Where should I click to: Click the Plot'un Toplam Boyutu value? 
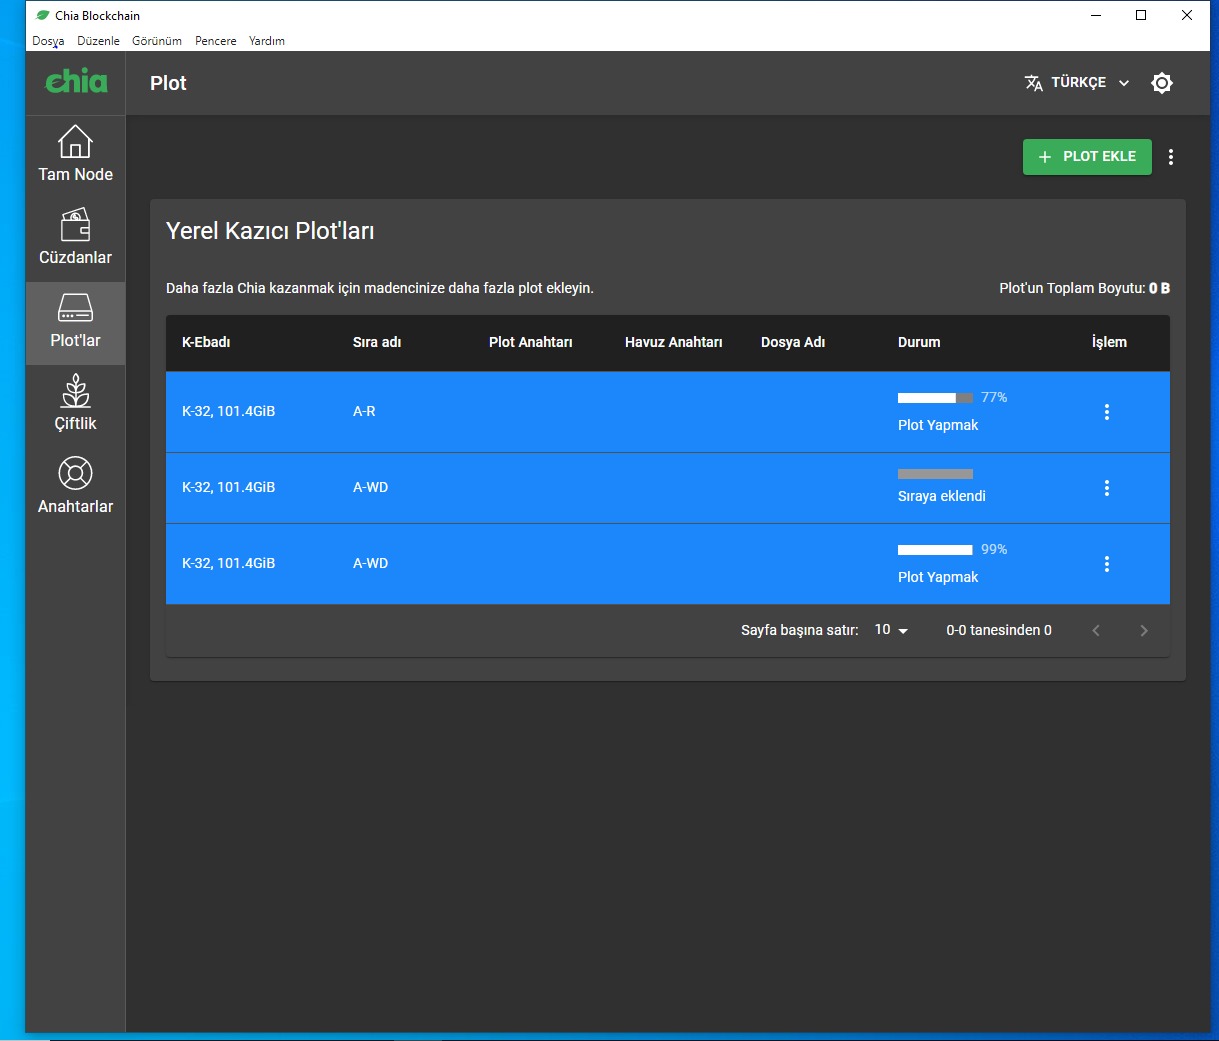(x=1159, y=288)
